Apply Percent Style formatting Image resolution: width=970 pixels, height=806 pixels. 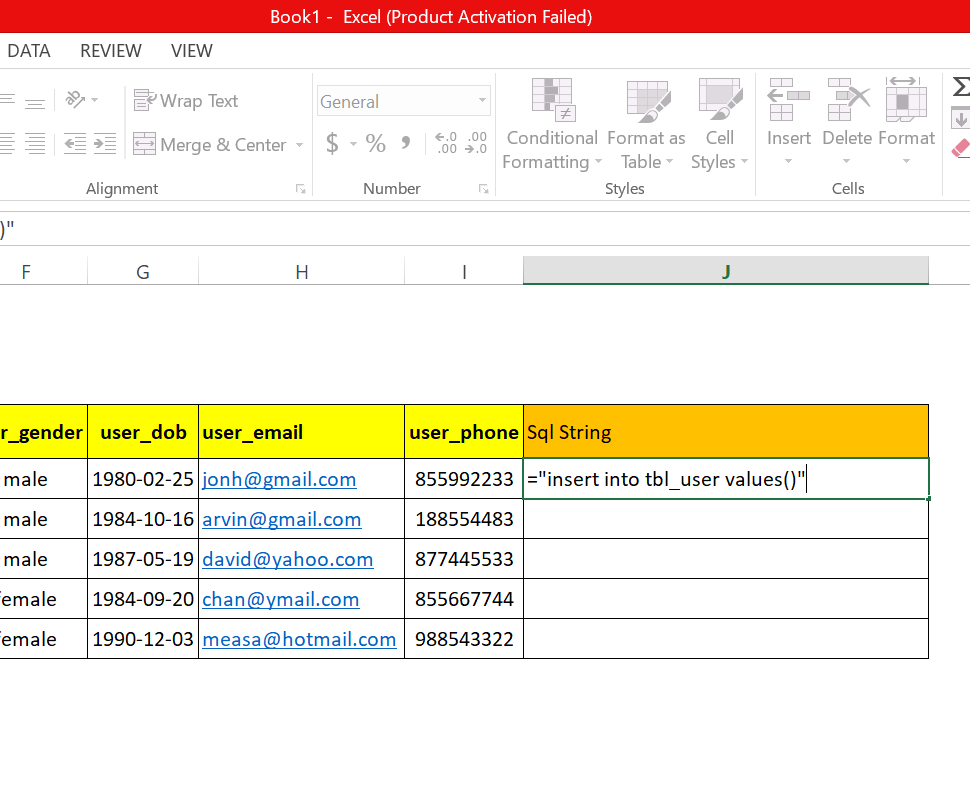pos(376,144)
